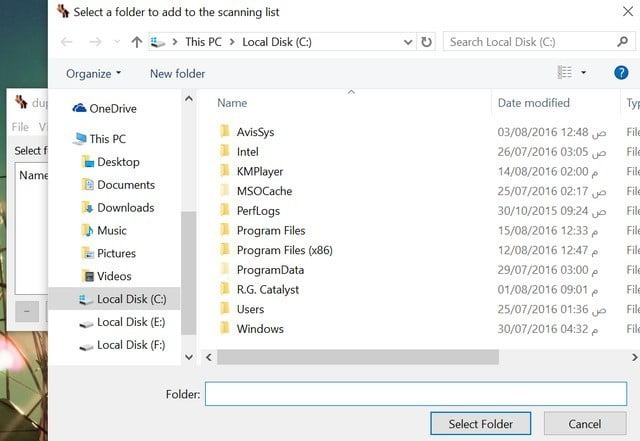Select the KMPlayer folder
640x441 pixels.
[259, 171]
